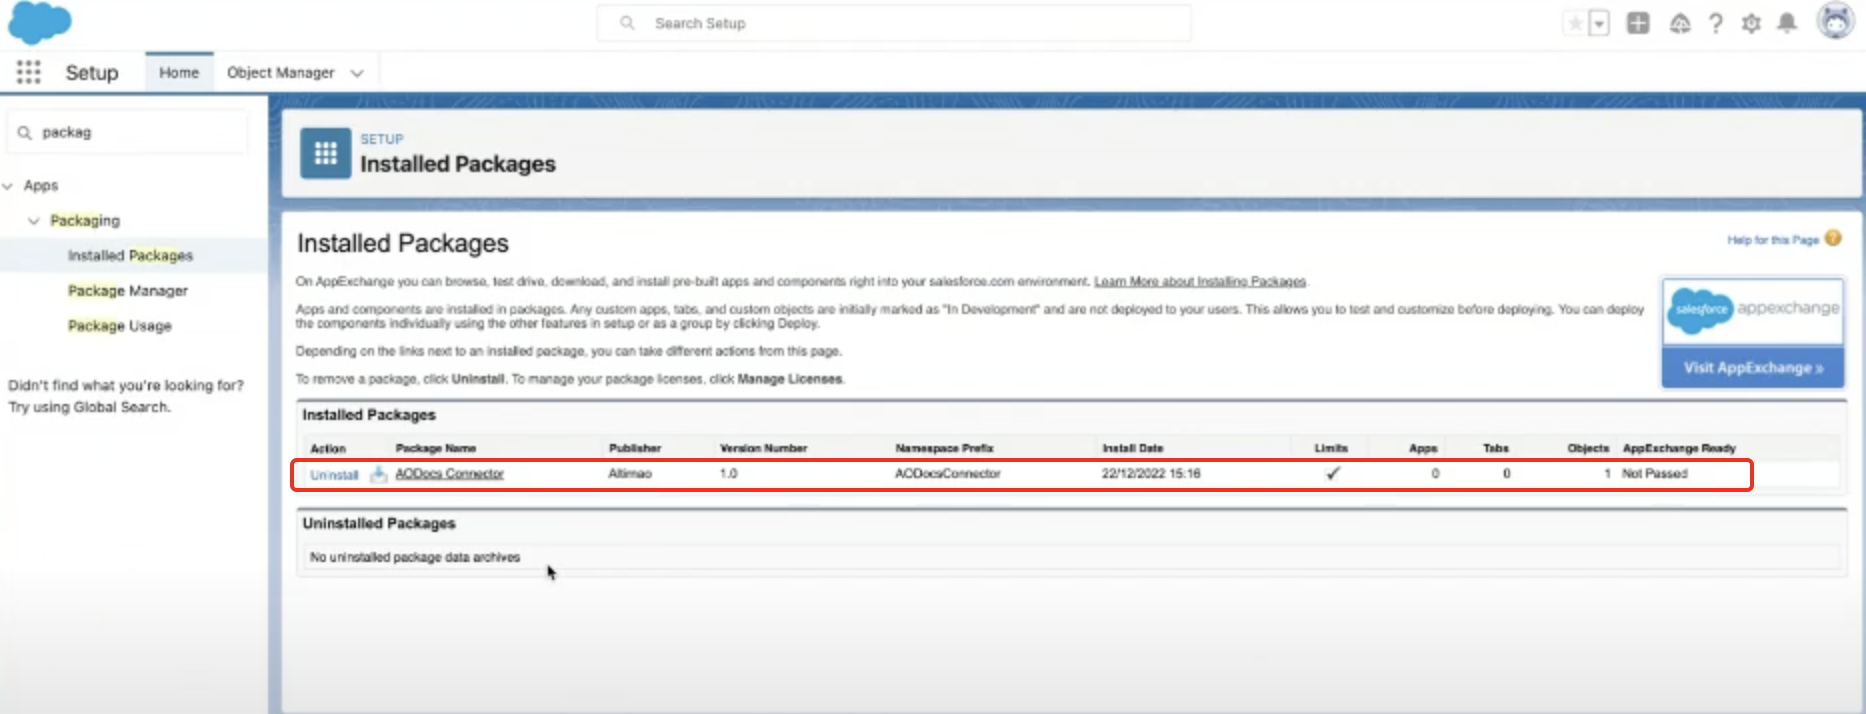The image size is (1866, 714).
Task: Open the Salesforce Help question mark
Action: (x=1715, y=23)
